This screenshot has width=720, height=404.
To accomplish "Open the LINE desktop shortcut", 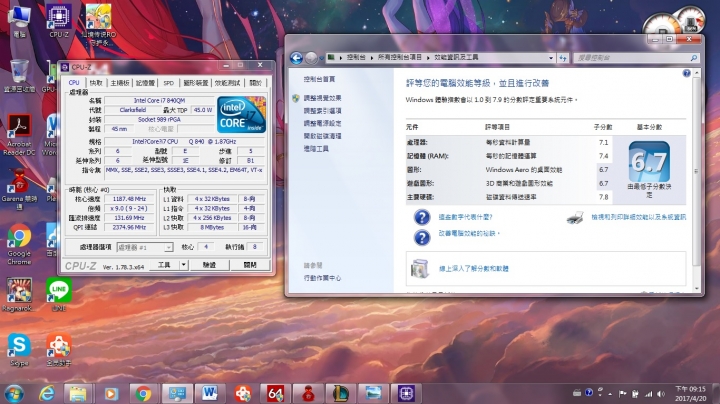I will [59, 295].
